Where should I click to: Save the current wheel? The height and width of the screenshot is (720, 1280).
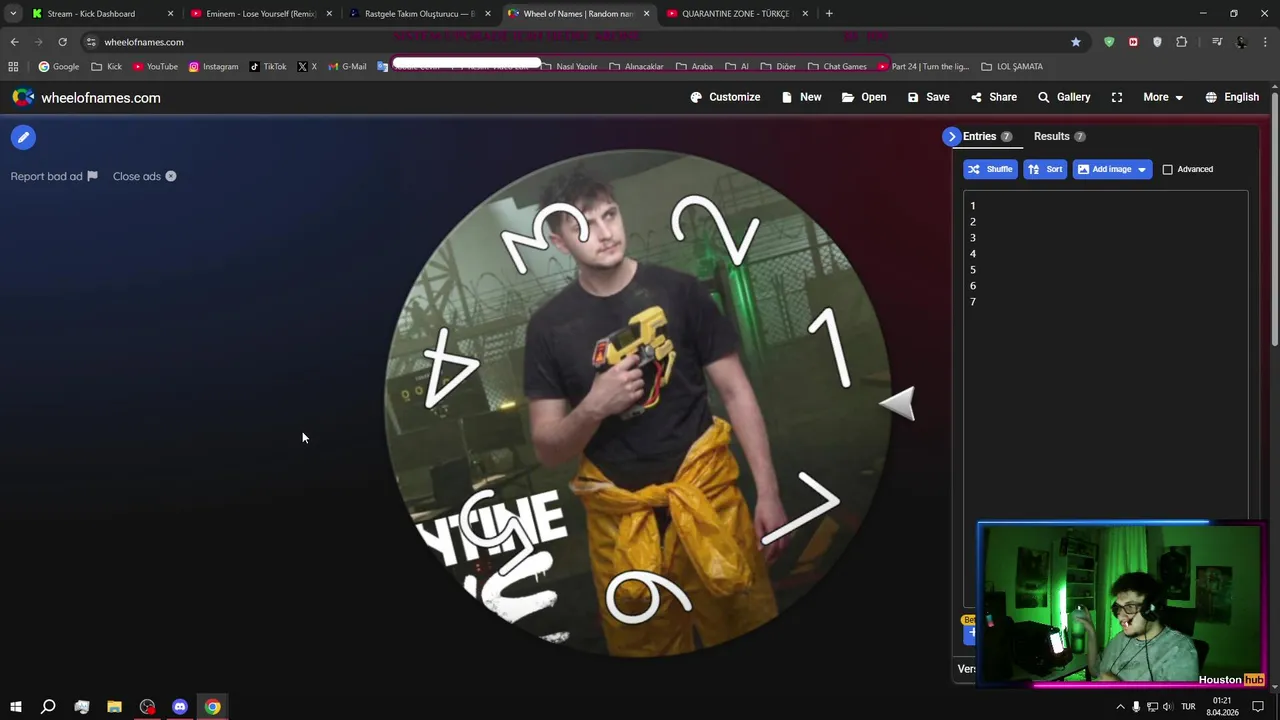[x=928, y=97]
